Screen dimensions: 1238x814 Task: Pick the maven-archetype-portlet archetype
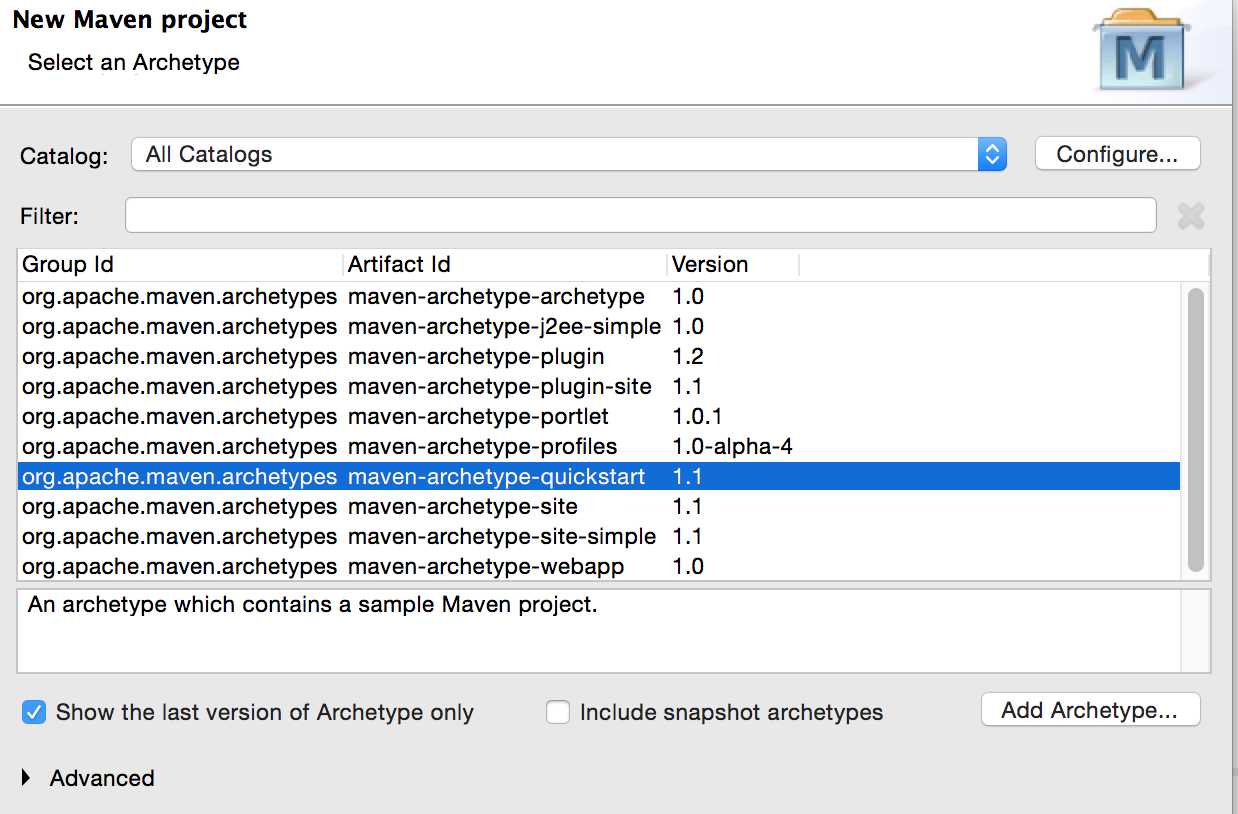click(x=478, y=417)
